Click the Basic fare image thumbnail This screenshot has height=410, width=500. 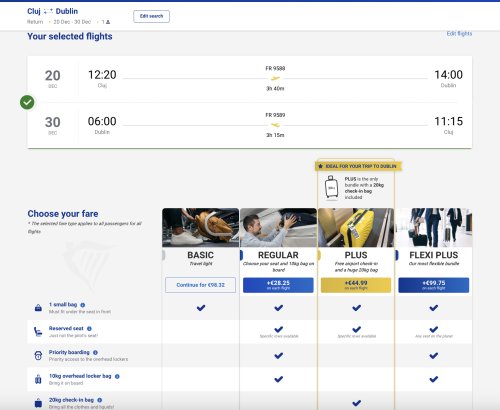point(200,228)
